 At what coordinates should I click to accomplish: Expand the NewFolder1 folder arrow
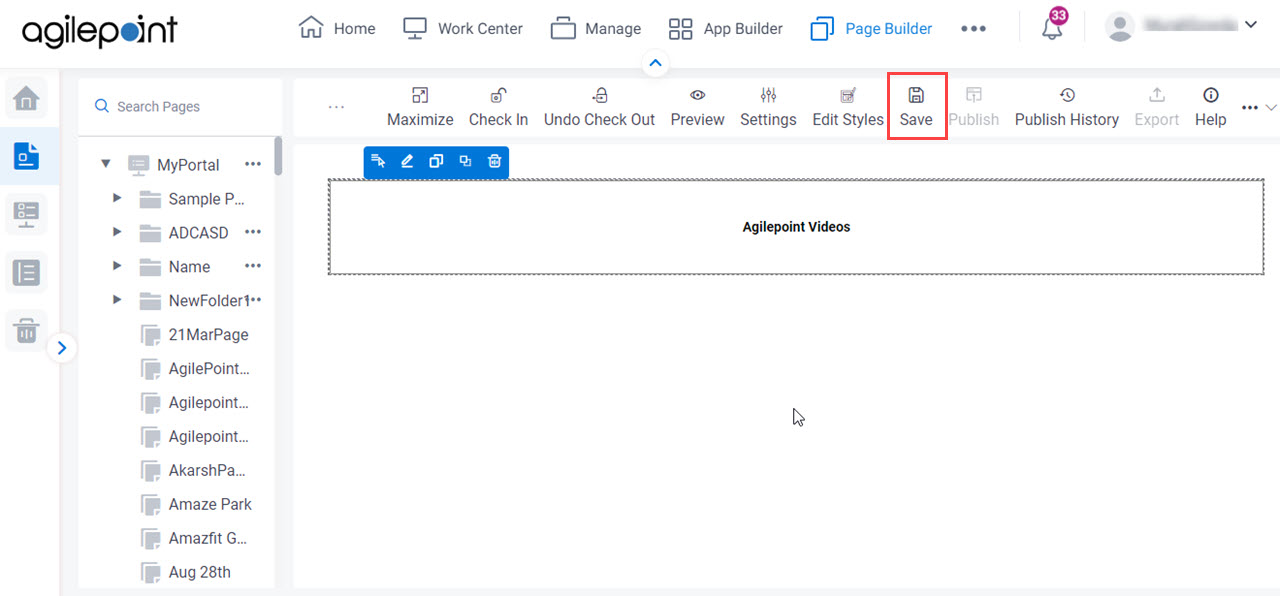[117, 300]
